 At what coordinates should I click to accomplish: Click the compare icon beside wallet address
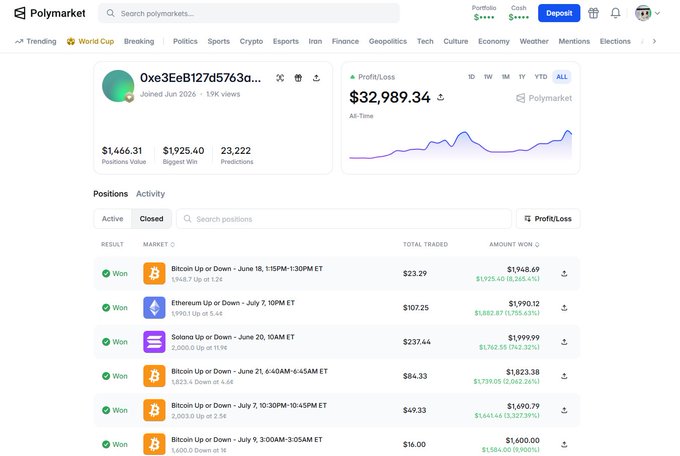tap(280, 78)
